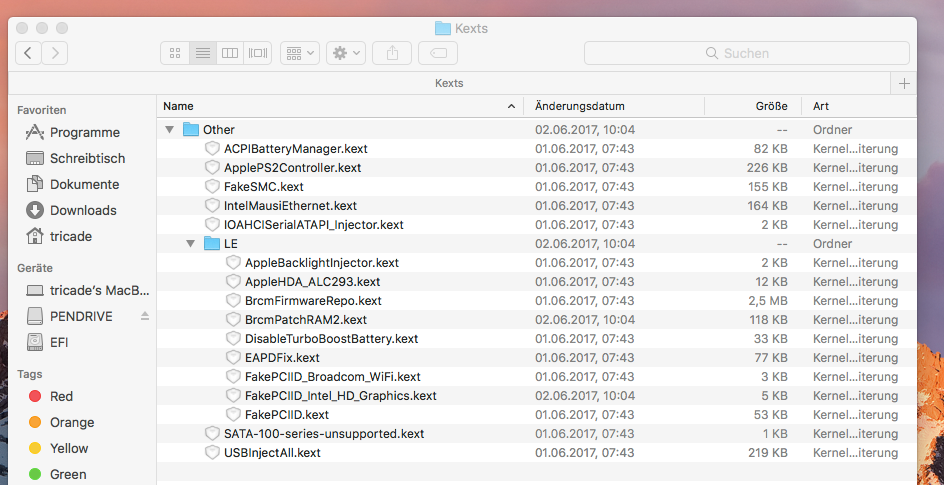Open the Action gear dropdown menu
This screenshot has height=485, width=944.
346,53
